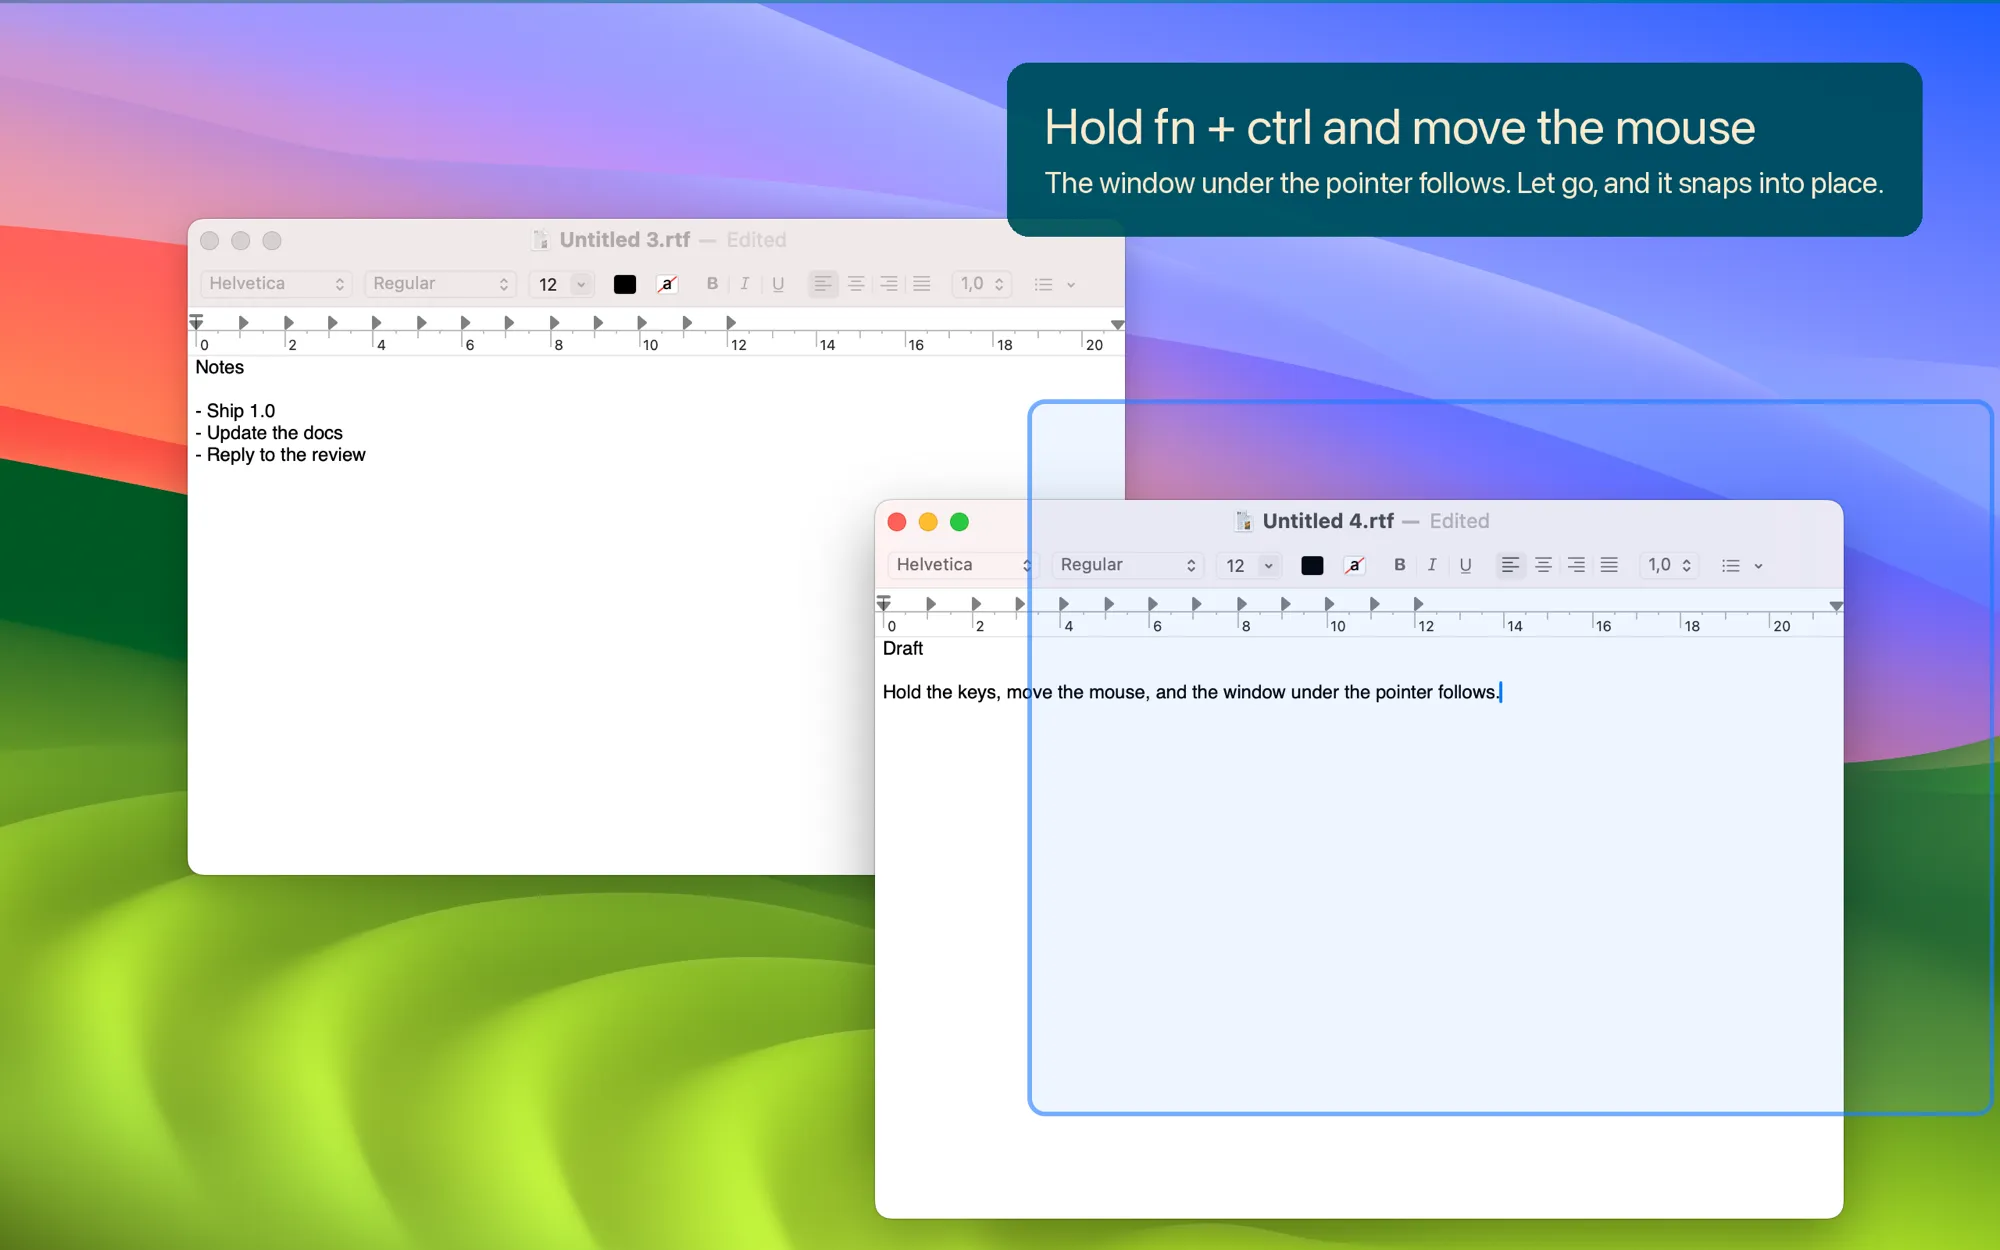Open Helvetica font dropdown in Untitled 4.rtf
Screen dimensions: 2000x1250
click(x=963, y=565)
